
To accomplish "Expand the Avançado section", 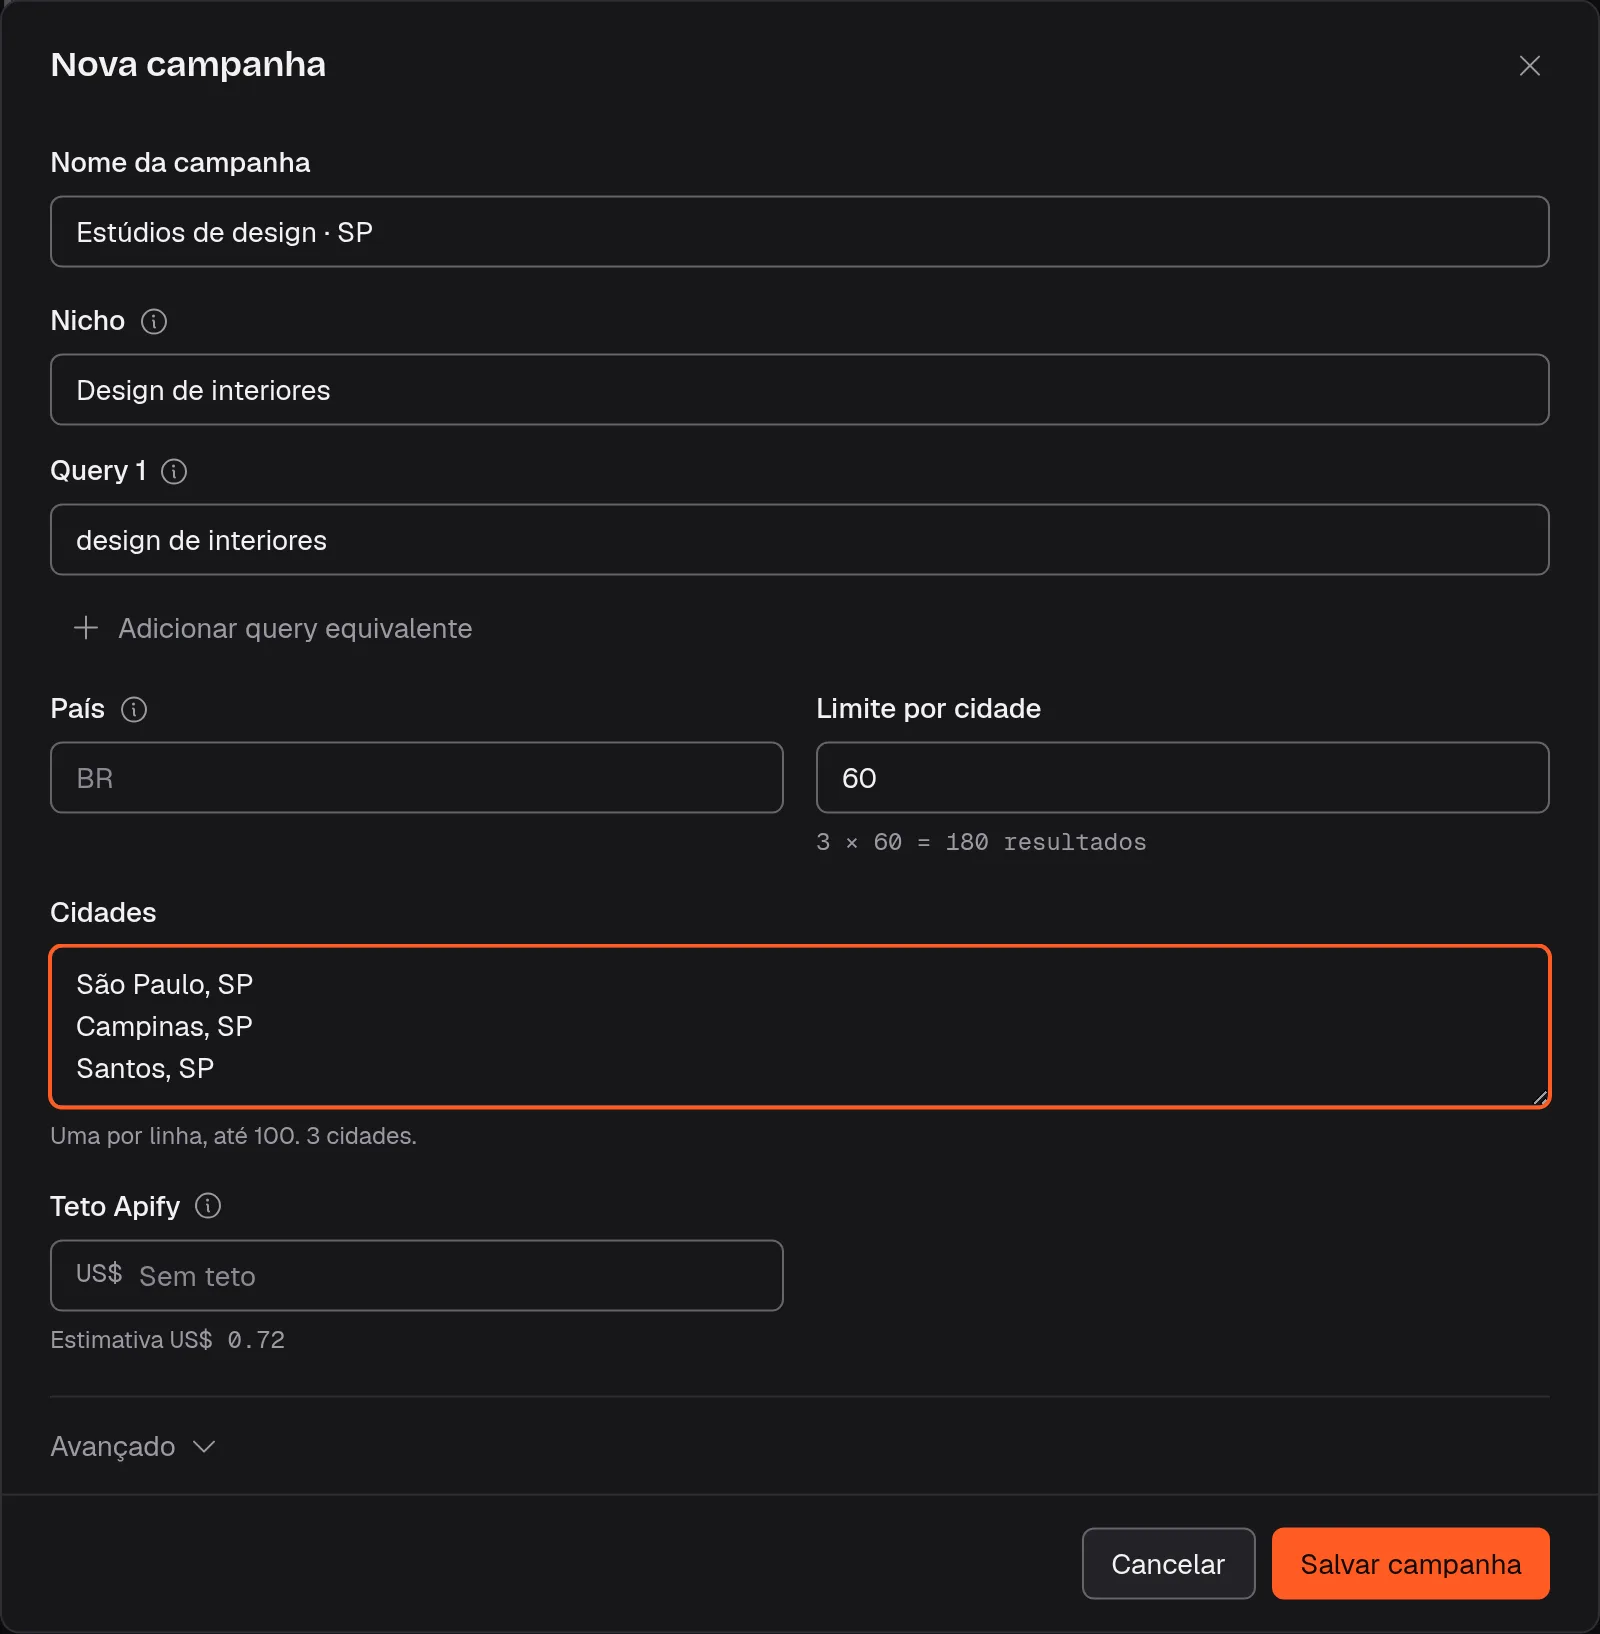I will coord(133,1446).
